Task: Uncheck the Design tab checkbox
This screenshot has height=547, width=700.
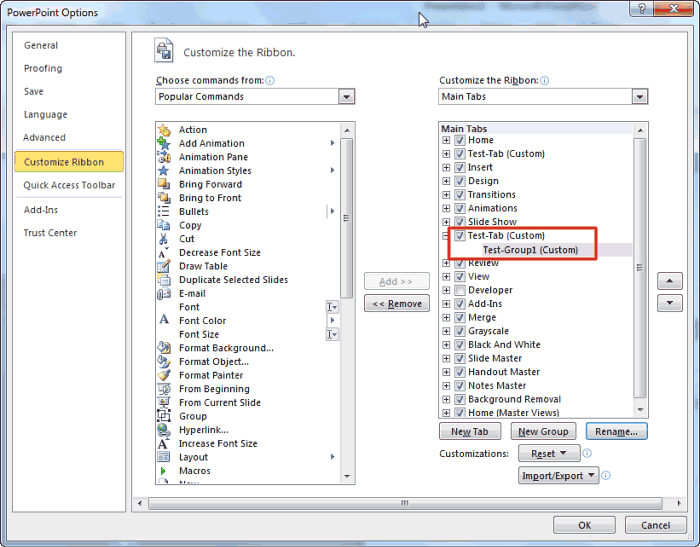Action: coord(460,181)
